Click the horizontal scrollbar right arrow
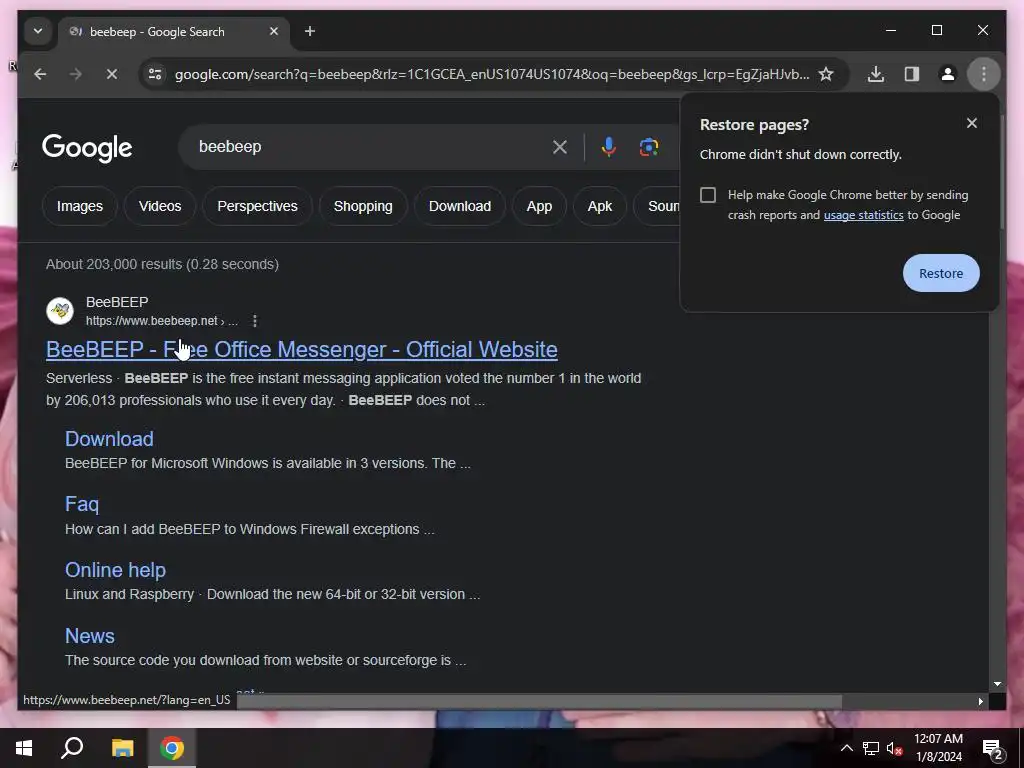This screenshot has height=768, width=1024. [980, 701]
